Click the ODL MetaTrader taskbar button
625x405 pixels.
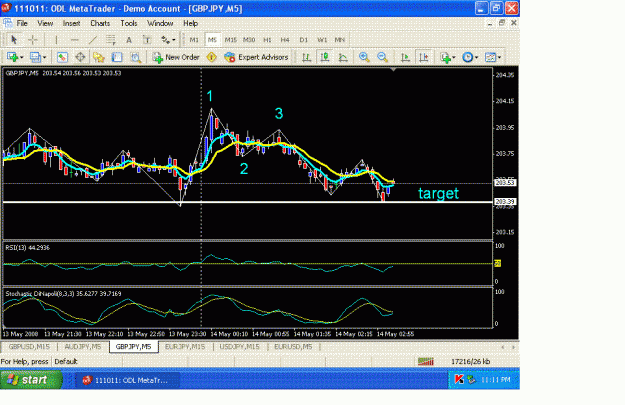[x=128, y=380]
